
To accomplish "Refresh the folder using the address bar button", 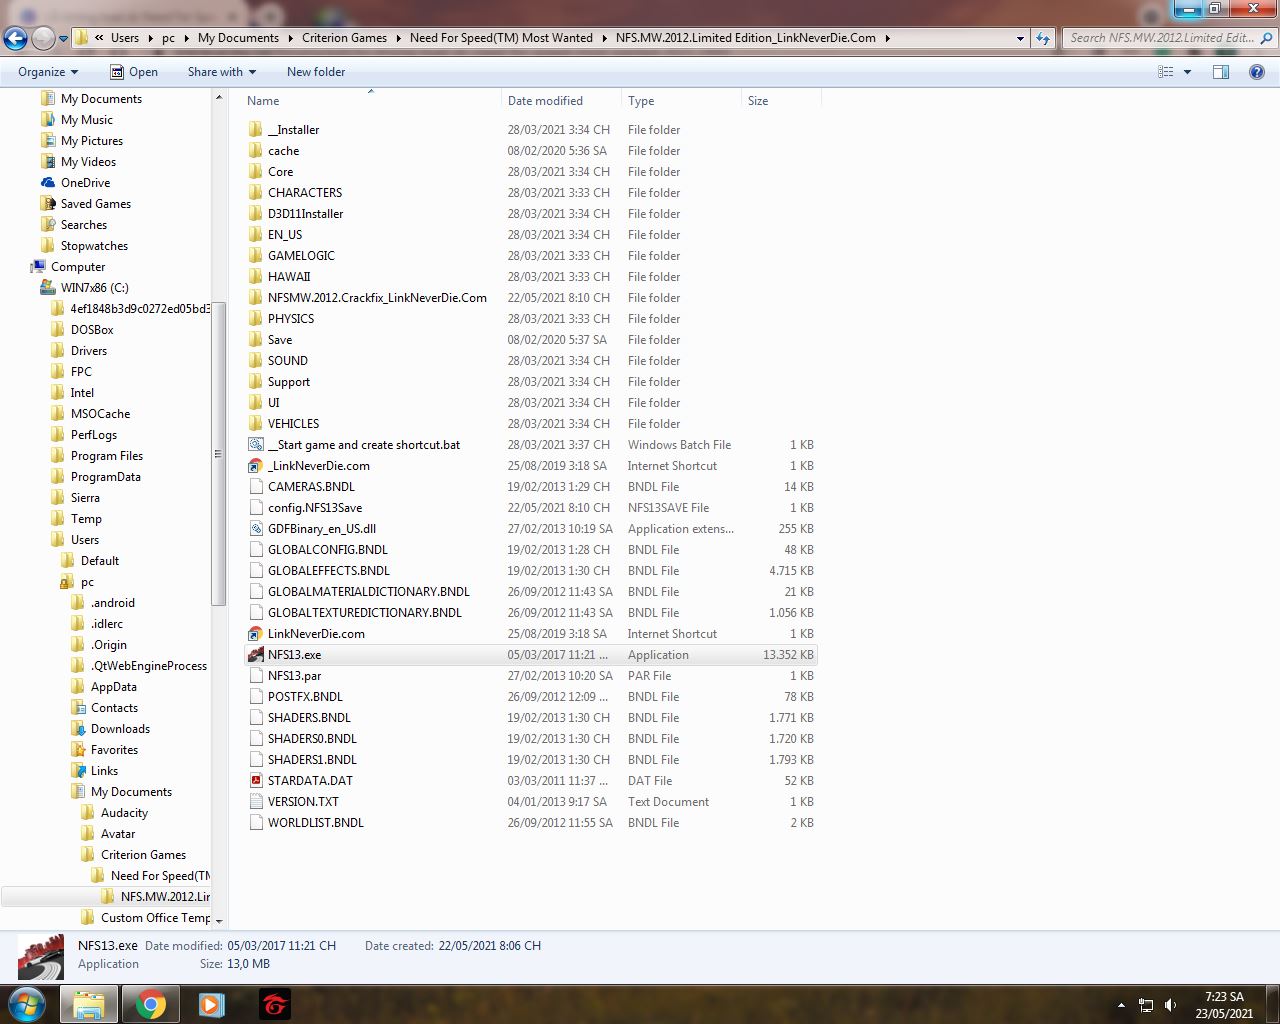I will tap(1043, 38).
